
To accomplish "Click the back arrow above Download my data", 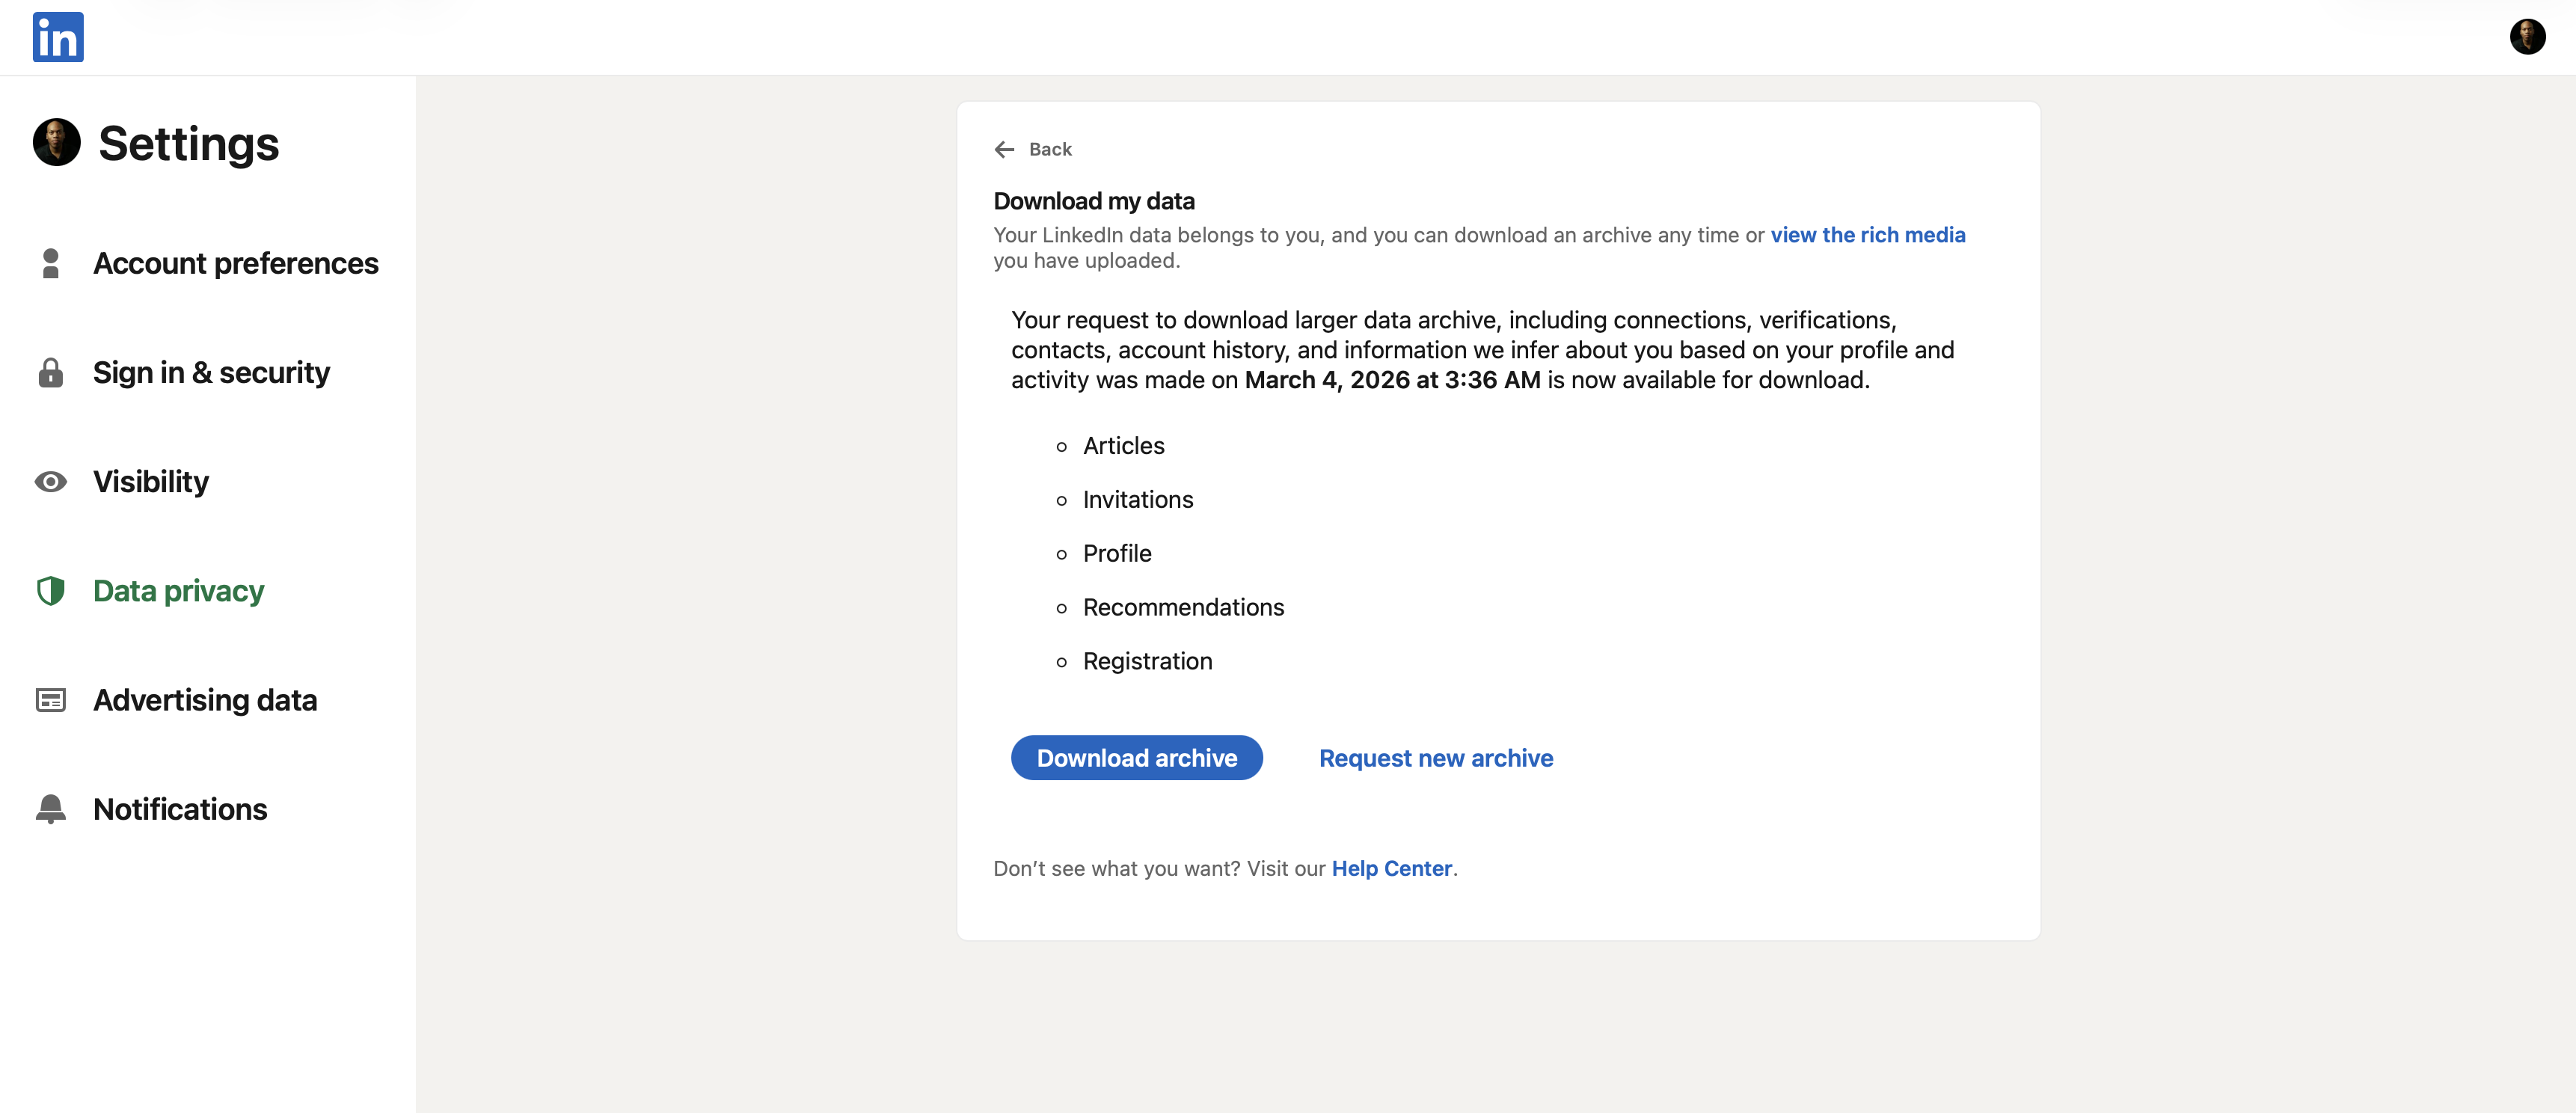I will (1005, 149).
